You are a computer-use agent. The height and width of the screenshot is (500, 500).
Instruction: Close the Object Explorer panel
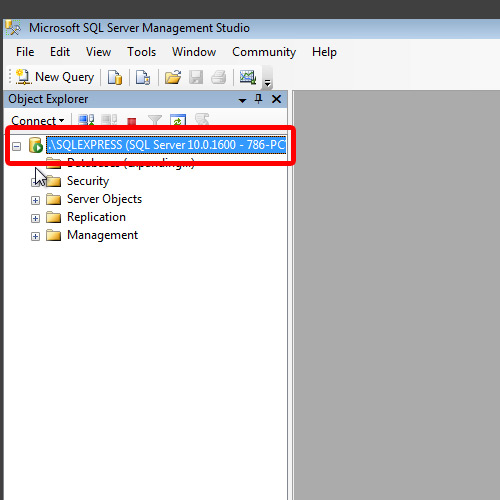pyautogui.click(x=276, y=99)
